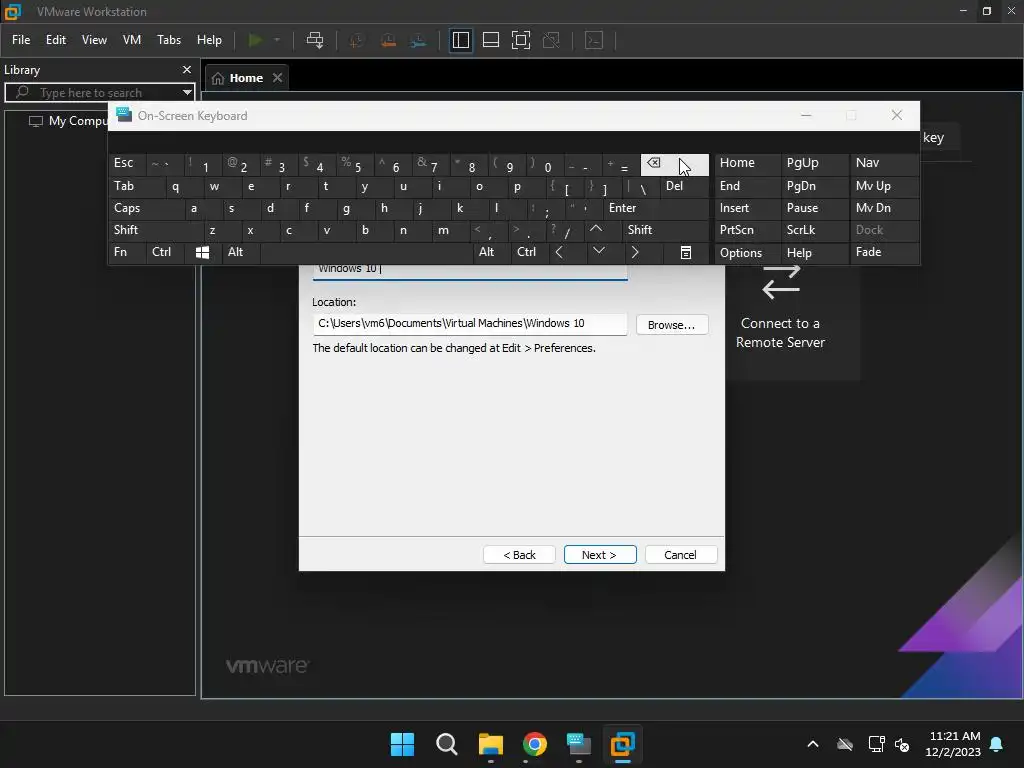This screenshot has height=768, width=1024.
Task: Close the Library panel
Action: pos(187,69)
